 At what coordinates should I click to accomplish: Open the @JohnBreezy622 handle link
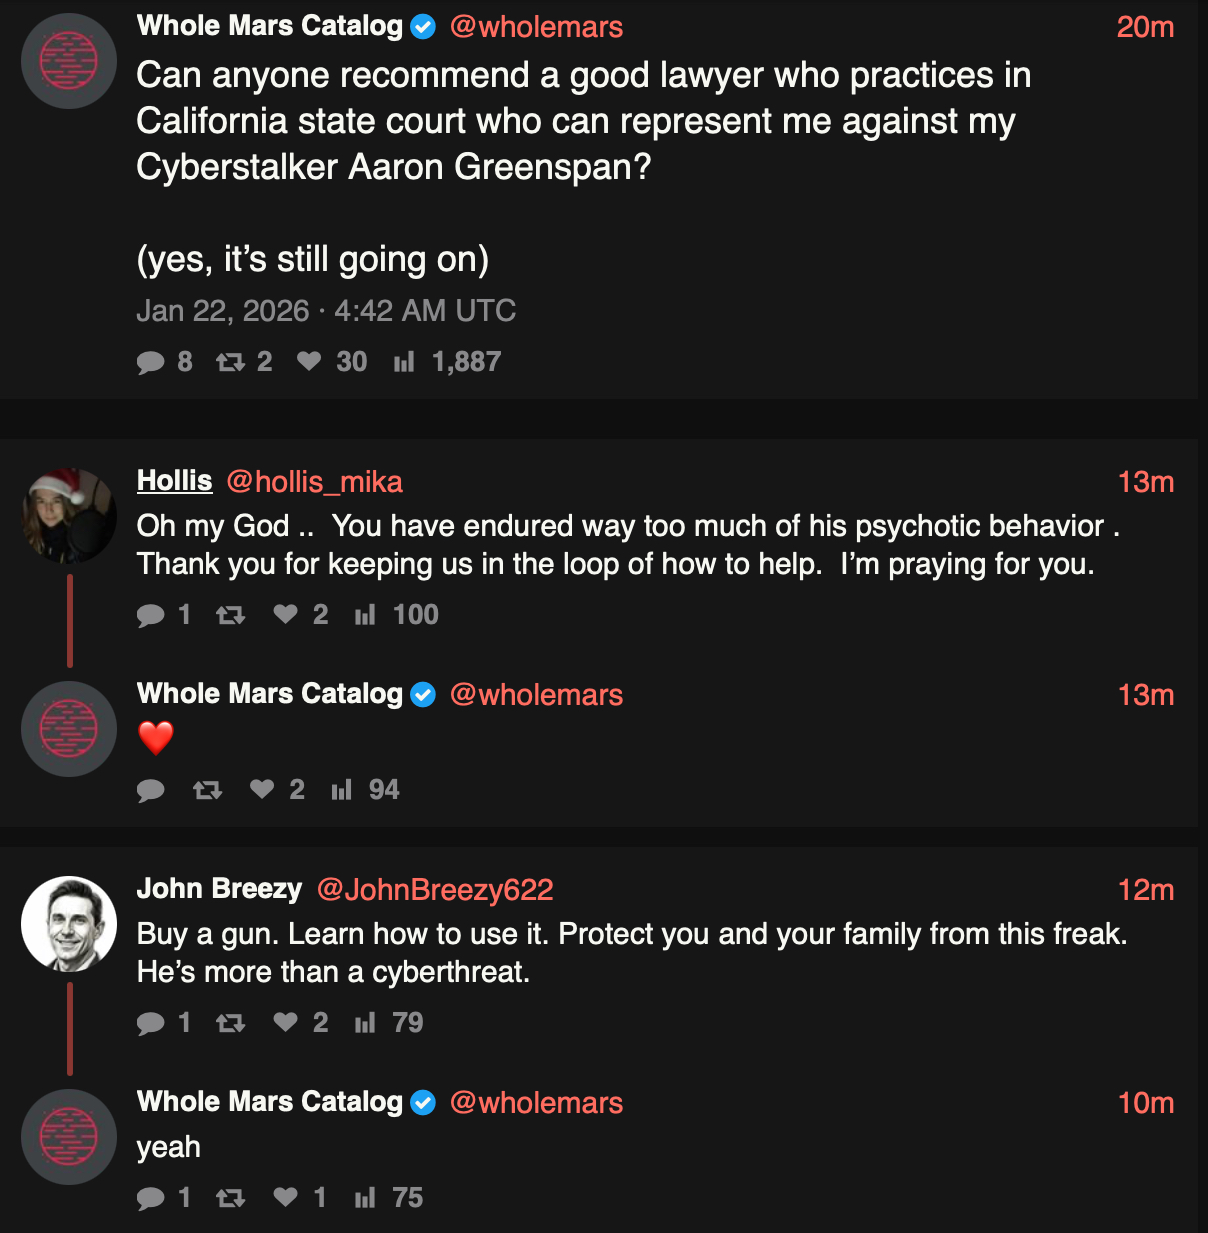[435, 890]
